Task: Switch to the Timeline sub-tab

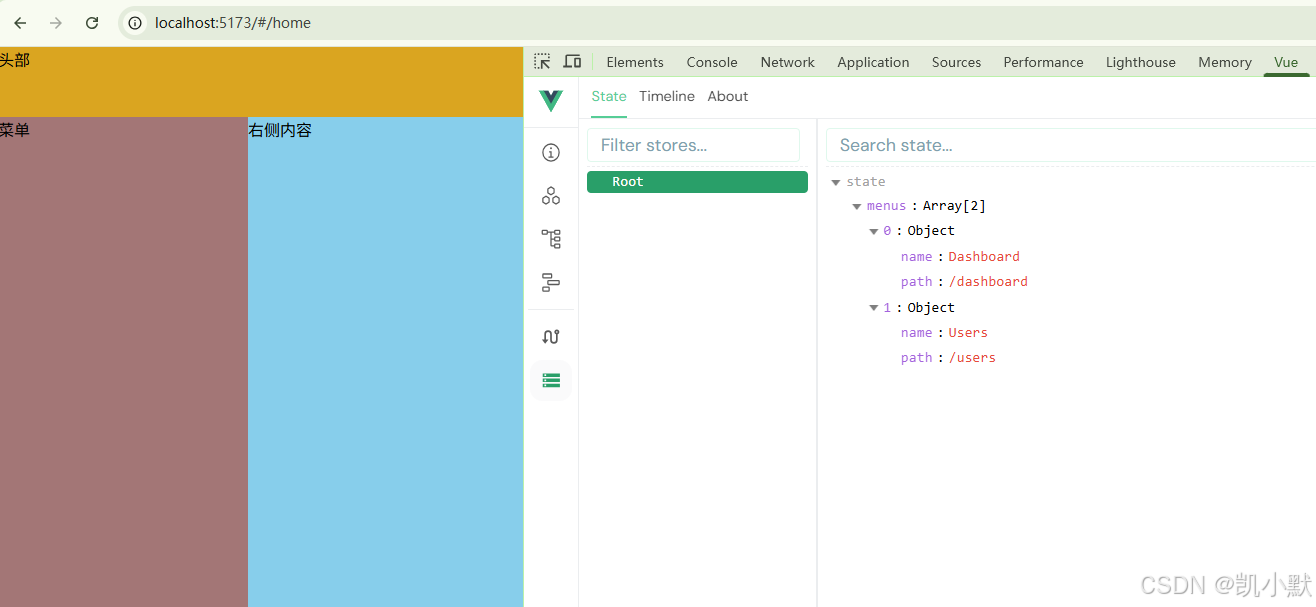Action: click(667, 96)
